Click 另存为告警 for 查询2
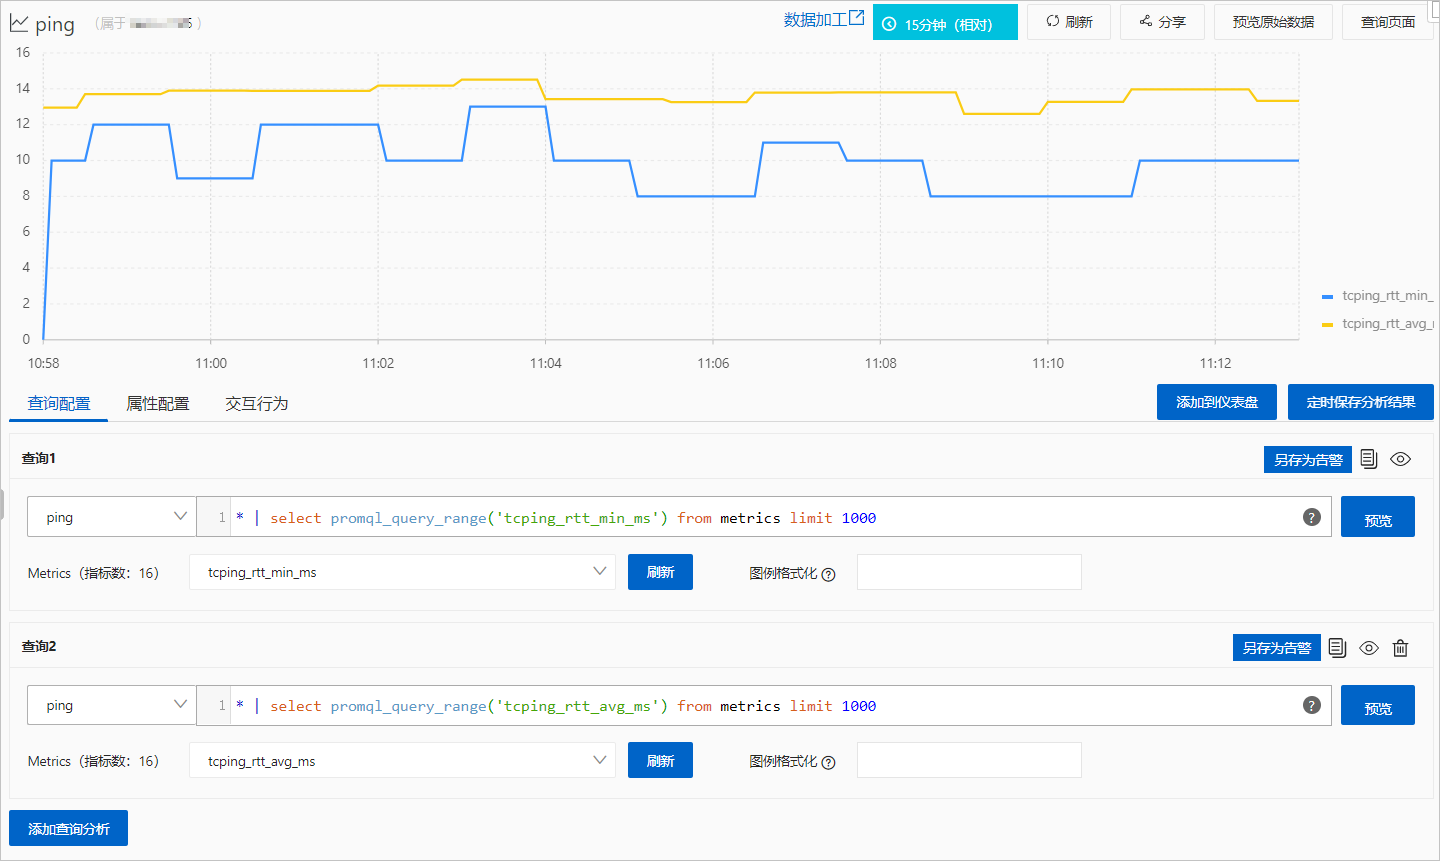 point(1277,648)
